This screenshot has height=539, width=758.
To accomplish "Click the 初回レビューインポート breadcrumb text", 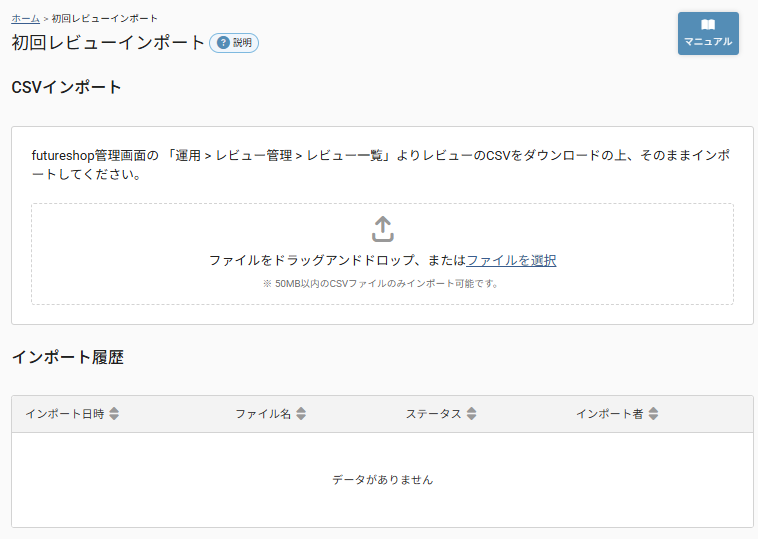I will (104, 18).
